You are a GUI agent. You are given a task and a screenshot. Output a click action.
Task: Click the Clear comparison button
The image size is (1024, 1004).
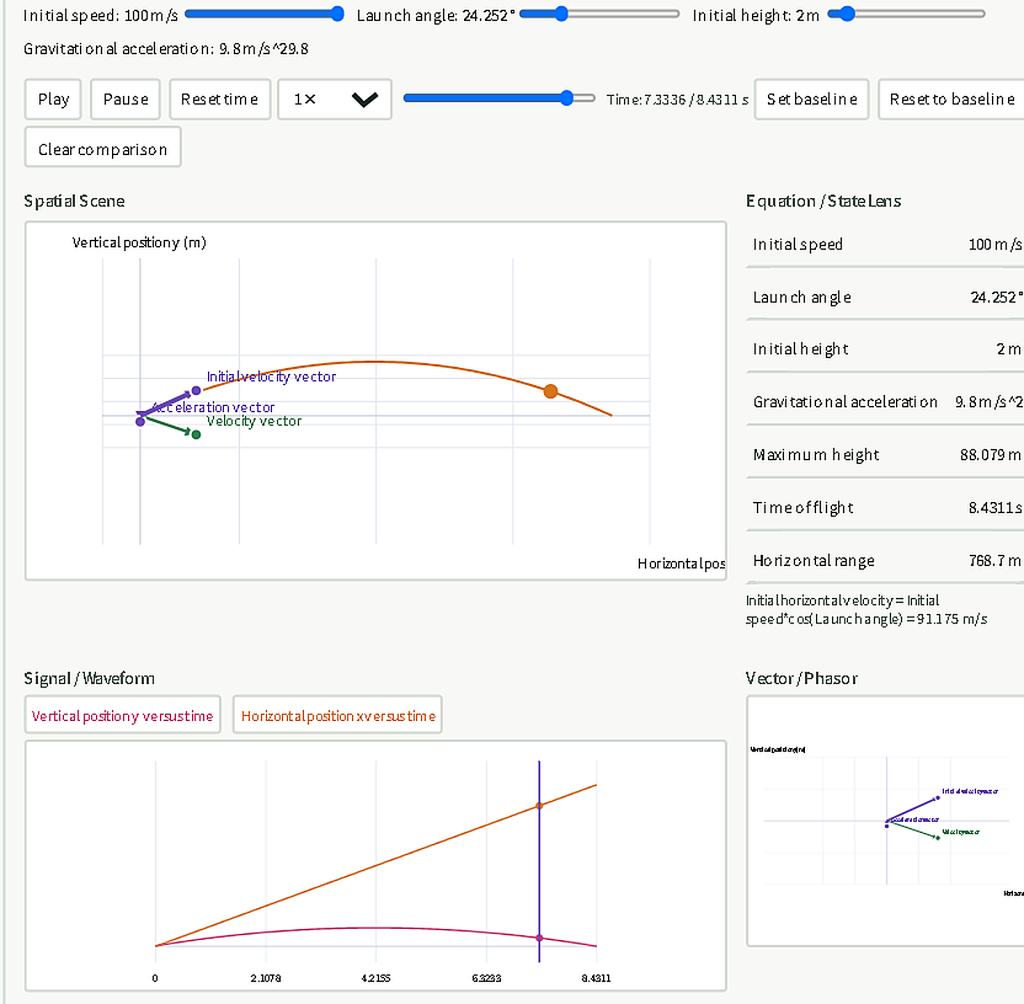[103, 147]
